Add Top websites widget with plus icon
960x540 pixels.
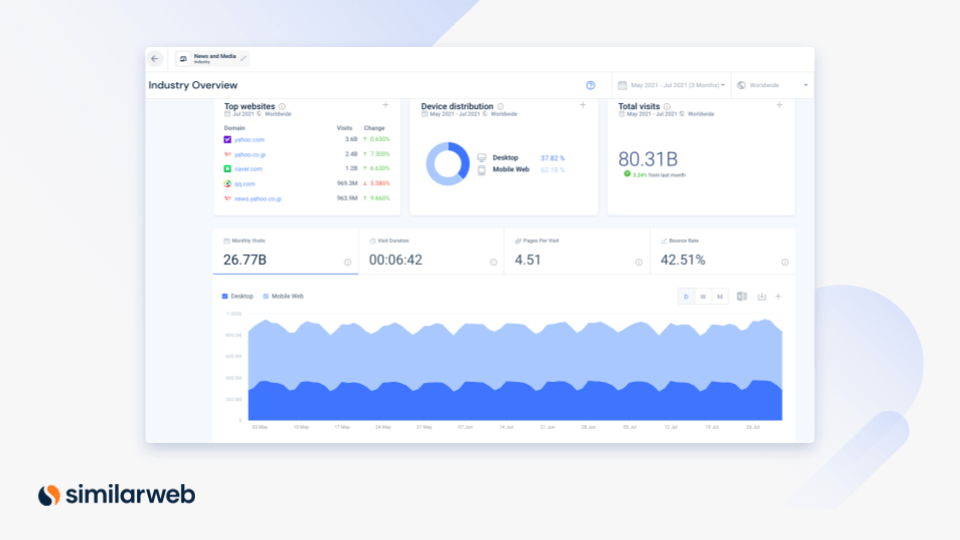tap(386, 105)
